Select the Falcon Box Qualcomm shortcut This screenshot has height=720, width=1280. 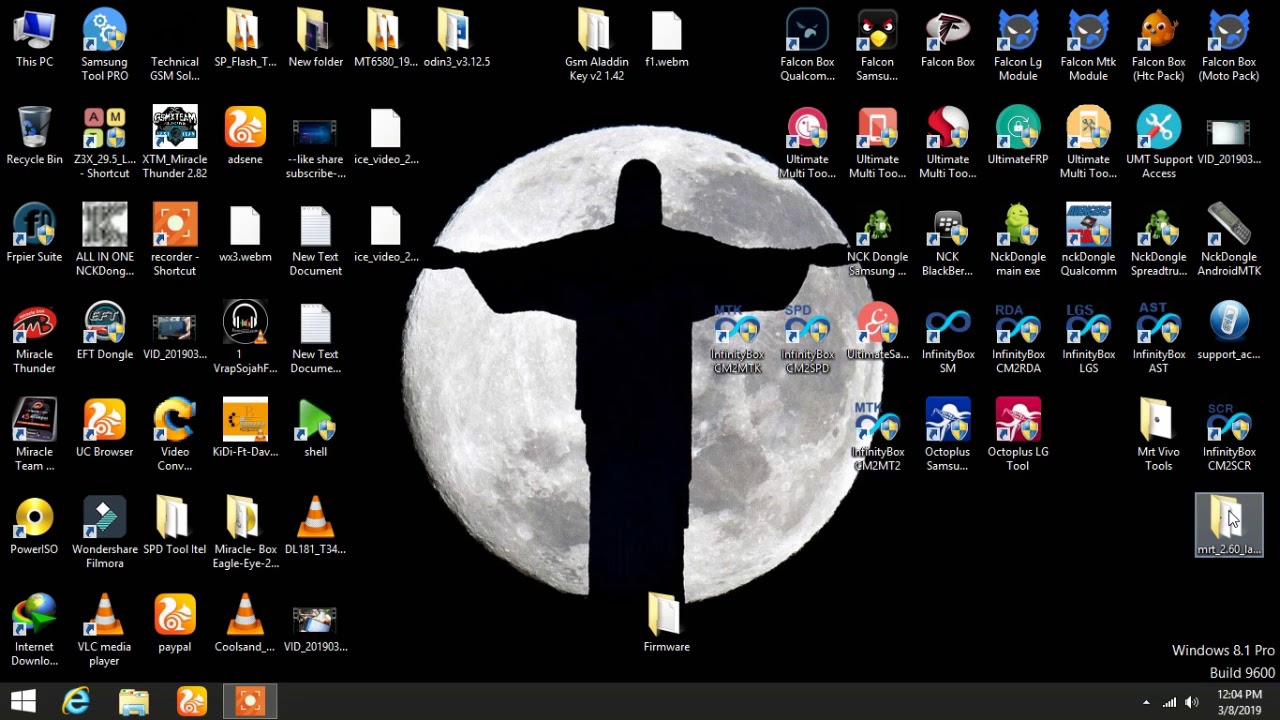pyautogui.click(x=807, y=46)
